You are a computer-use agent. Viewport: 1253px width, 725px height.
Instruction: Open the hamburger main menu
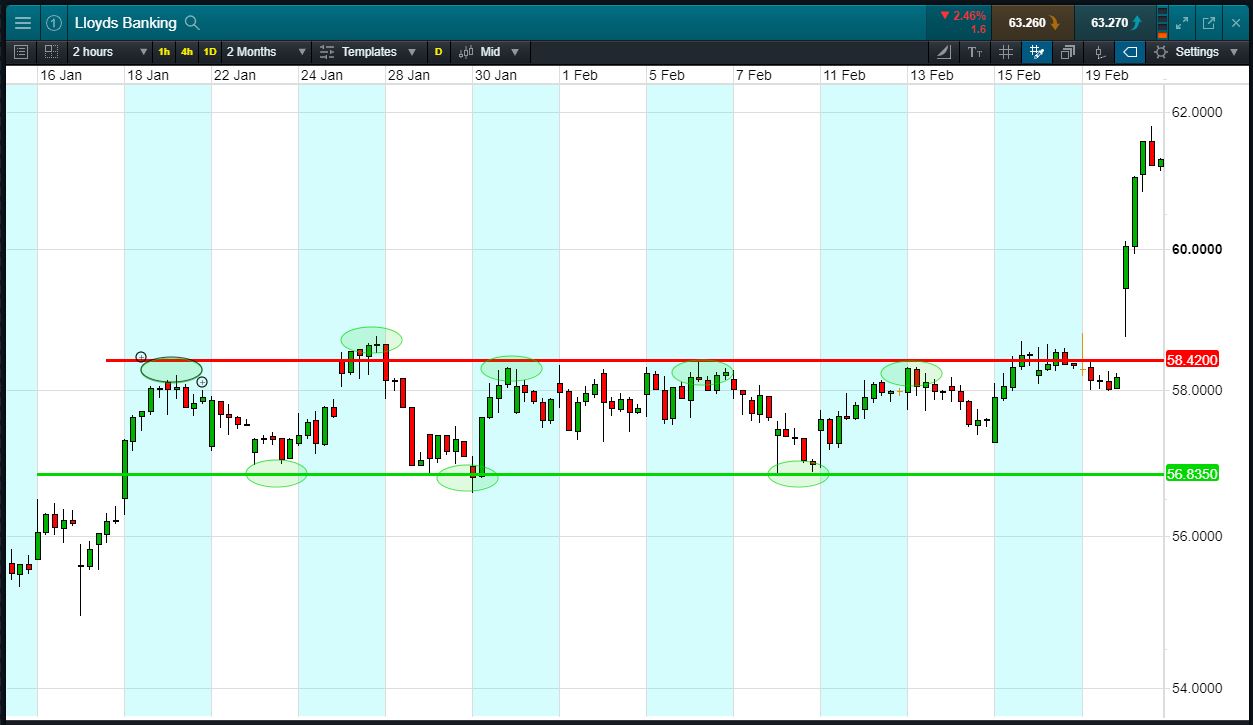tap(22, 22)
